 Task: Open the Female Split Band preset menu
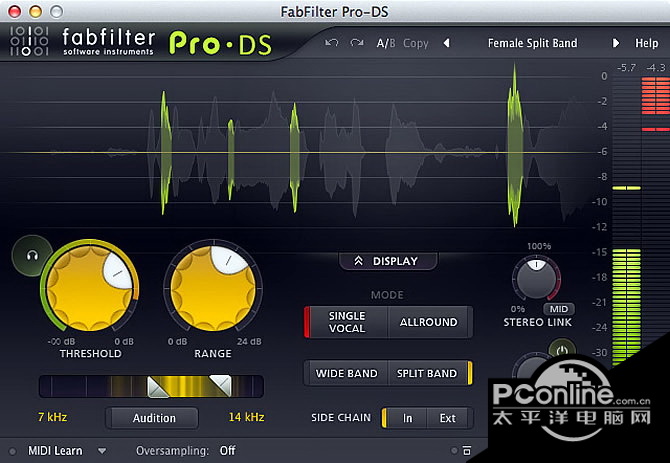[x=532, y=43]
